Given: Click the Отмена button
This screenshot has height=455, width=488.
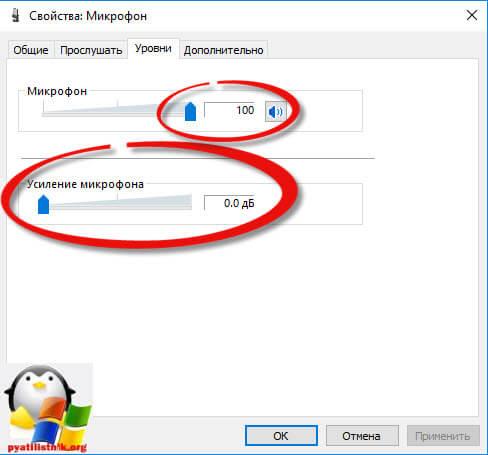Looking at the screenshot, I should click(x=362, y=436).
